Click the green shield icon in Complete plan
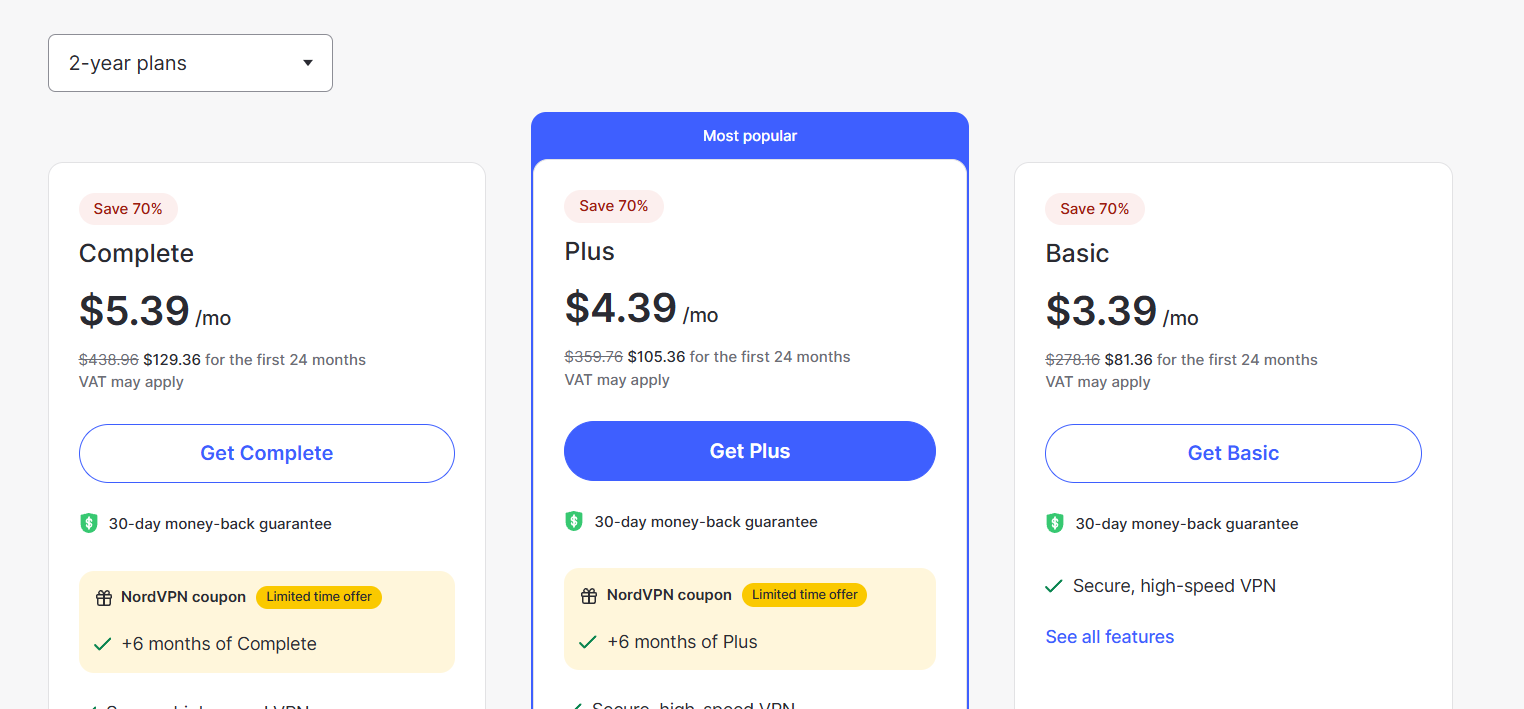The height and width of the screenshot is (709, 1524). 89,523
